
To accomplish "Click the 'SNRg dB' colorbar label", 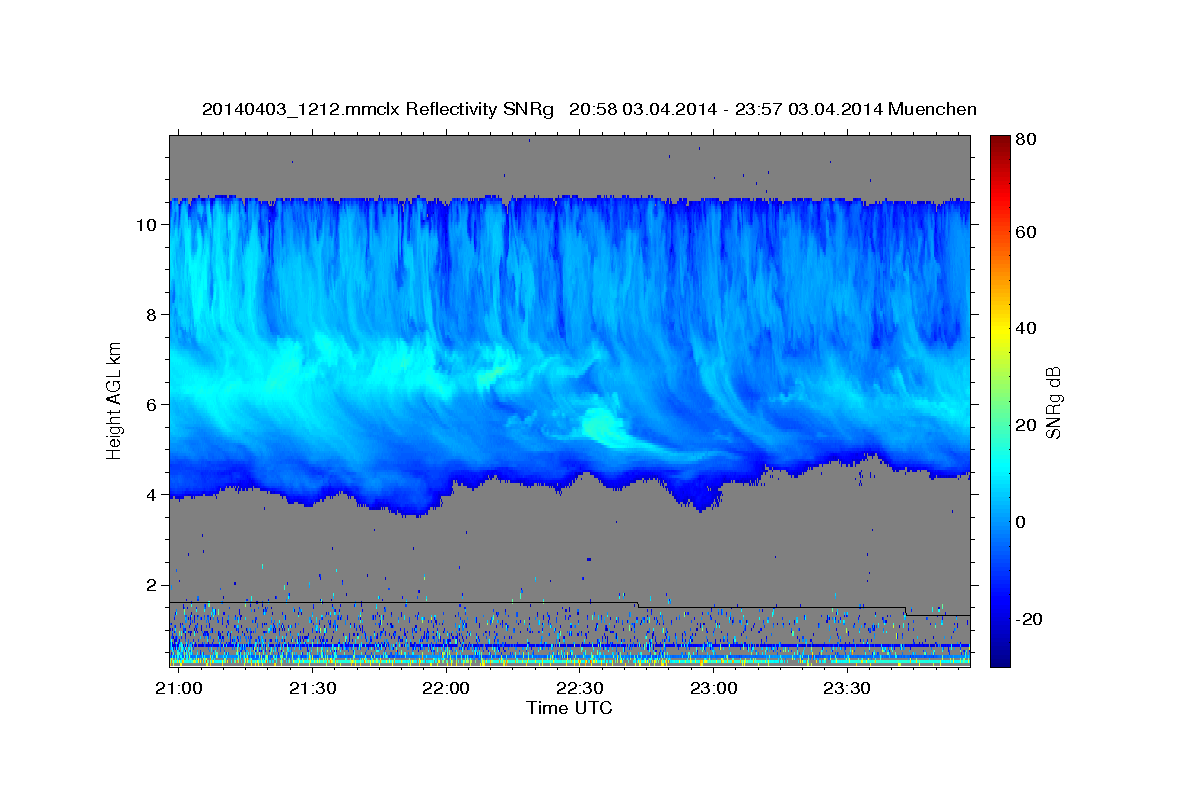I will [1052, 403].
